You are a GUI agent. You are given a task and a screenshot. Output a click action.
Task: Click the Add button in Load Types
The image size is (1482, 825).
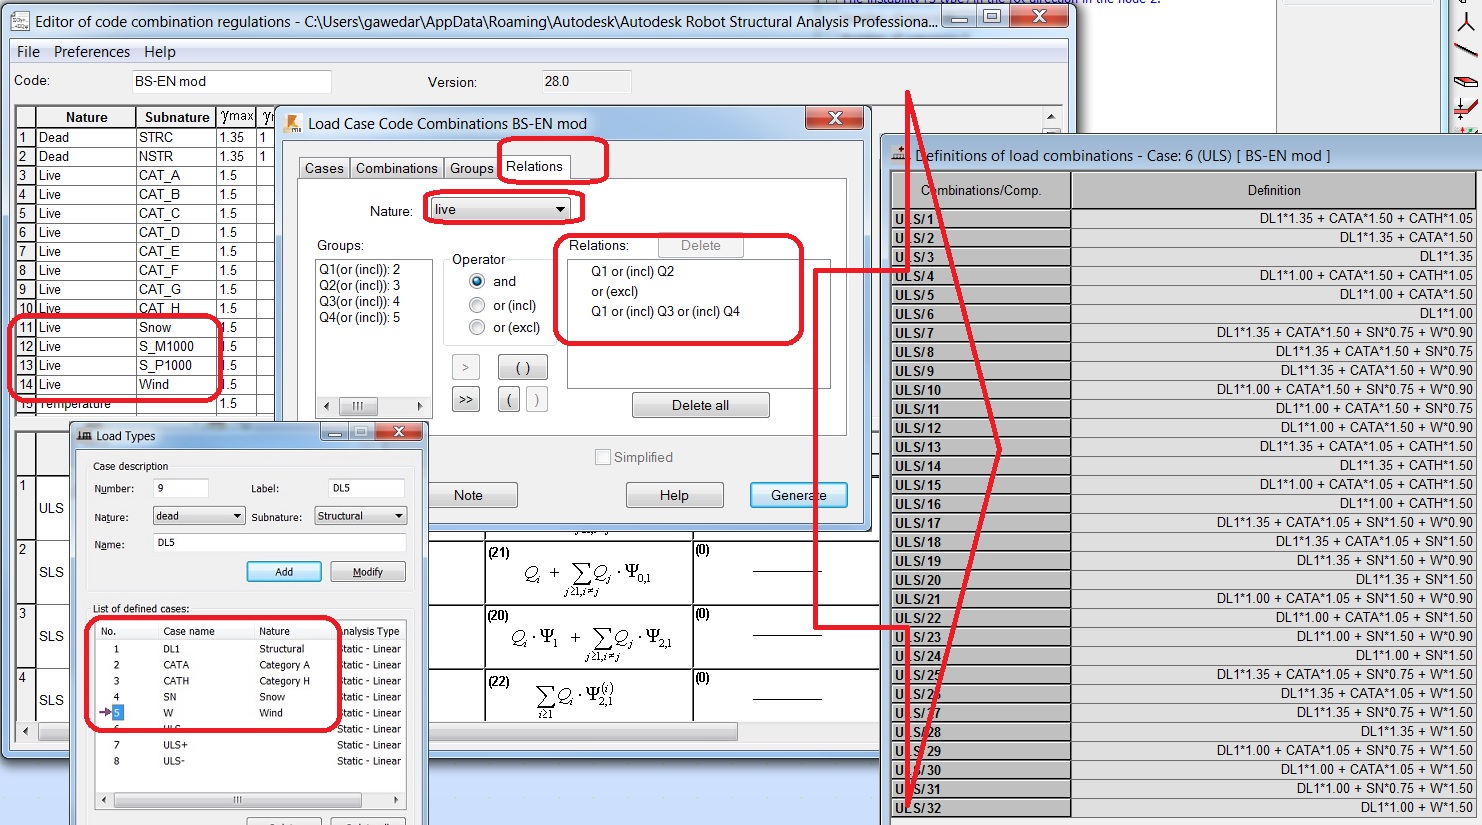(x=284, y=572)
